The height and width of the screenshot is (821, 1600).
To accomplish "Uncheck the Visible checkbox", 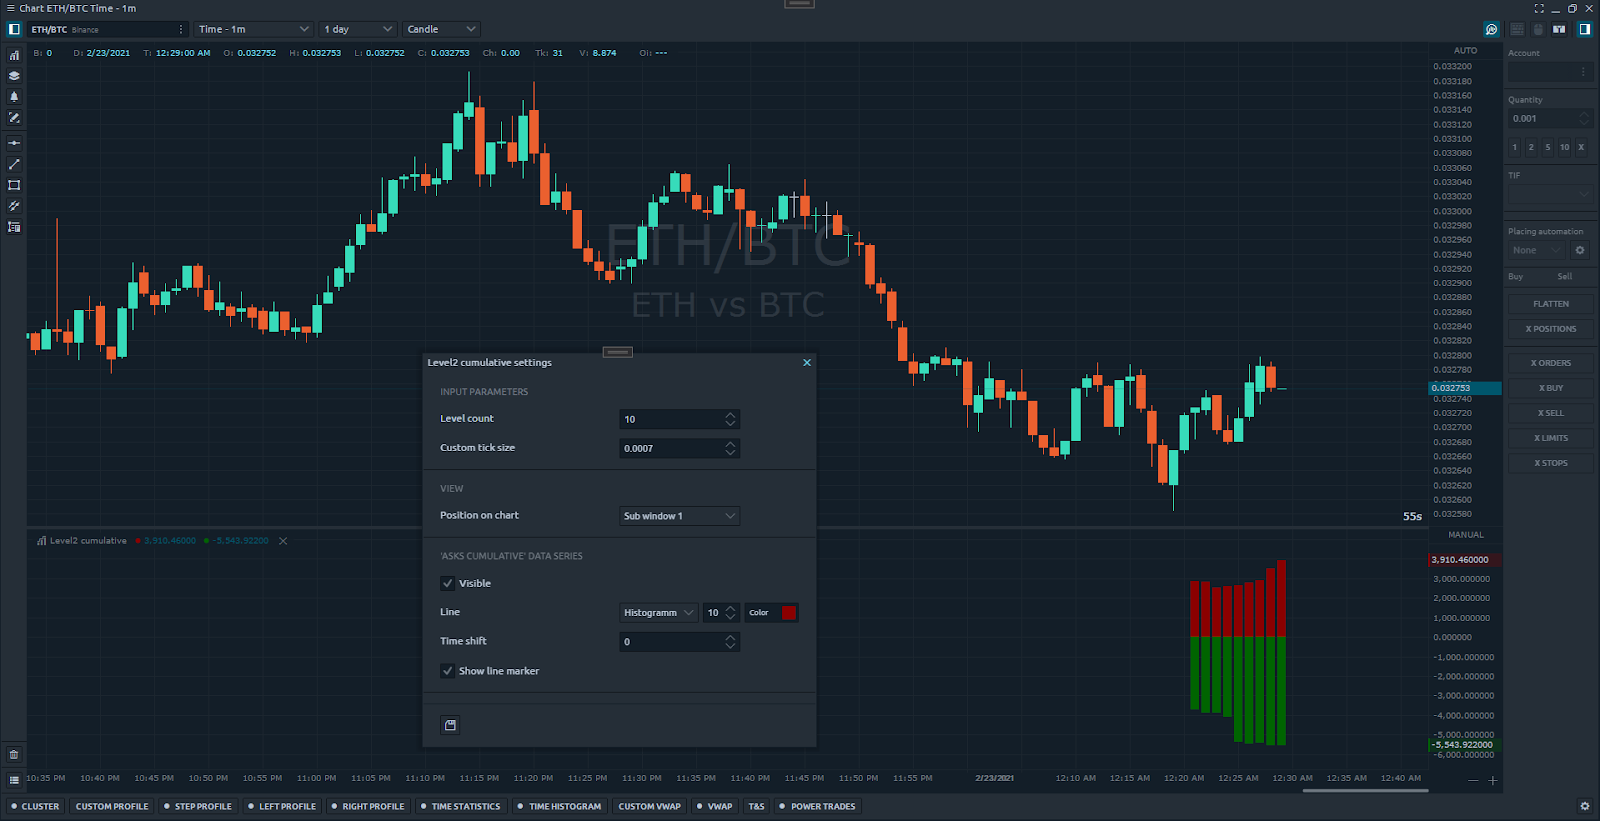I will pos(447,583).
